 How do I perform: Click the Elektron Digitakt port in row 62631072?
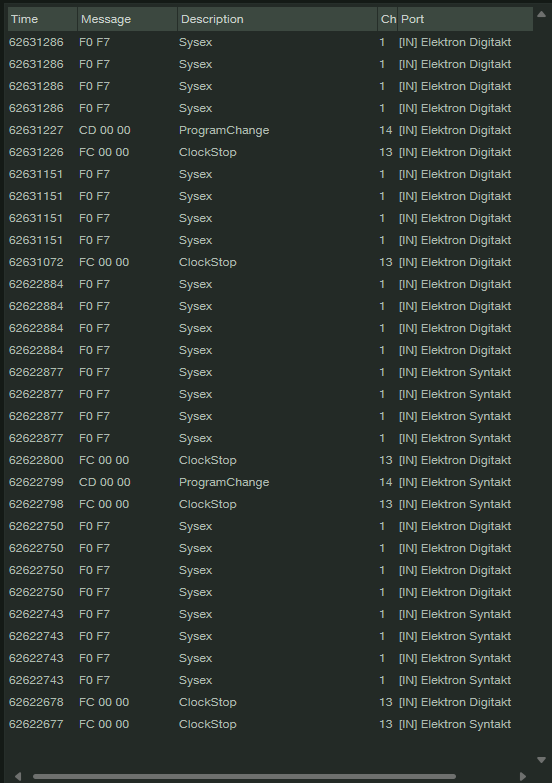455,262
